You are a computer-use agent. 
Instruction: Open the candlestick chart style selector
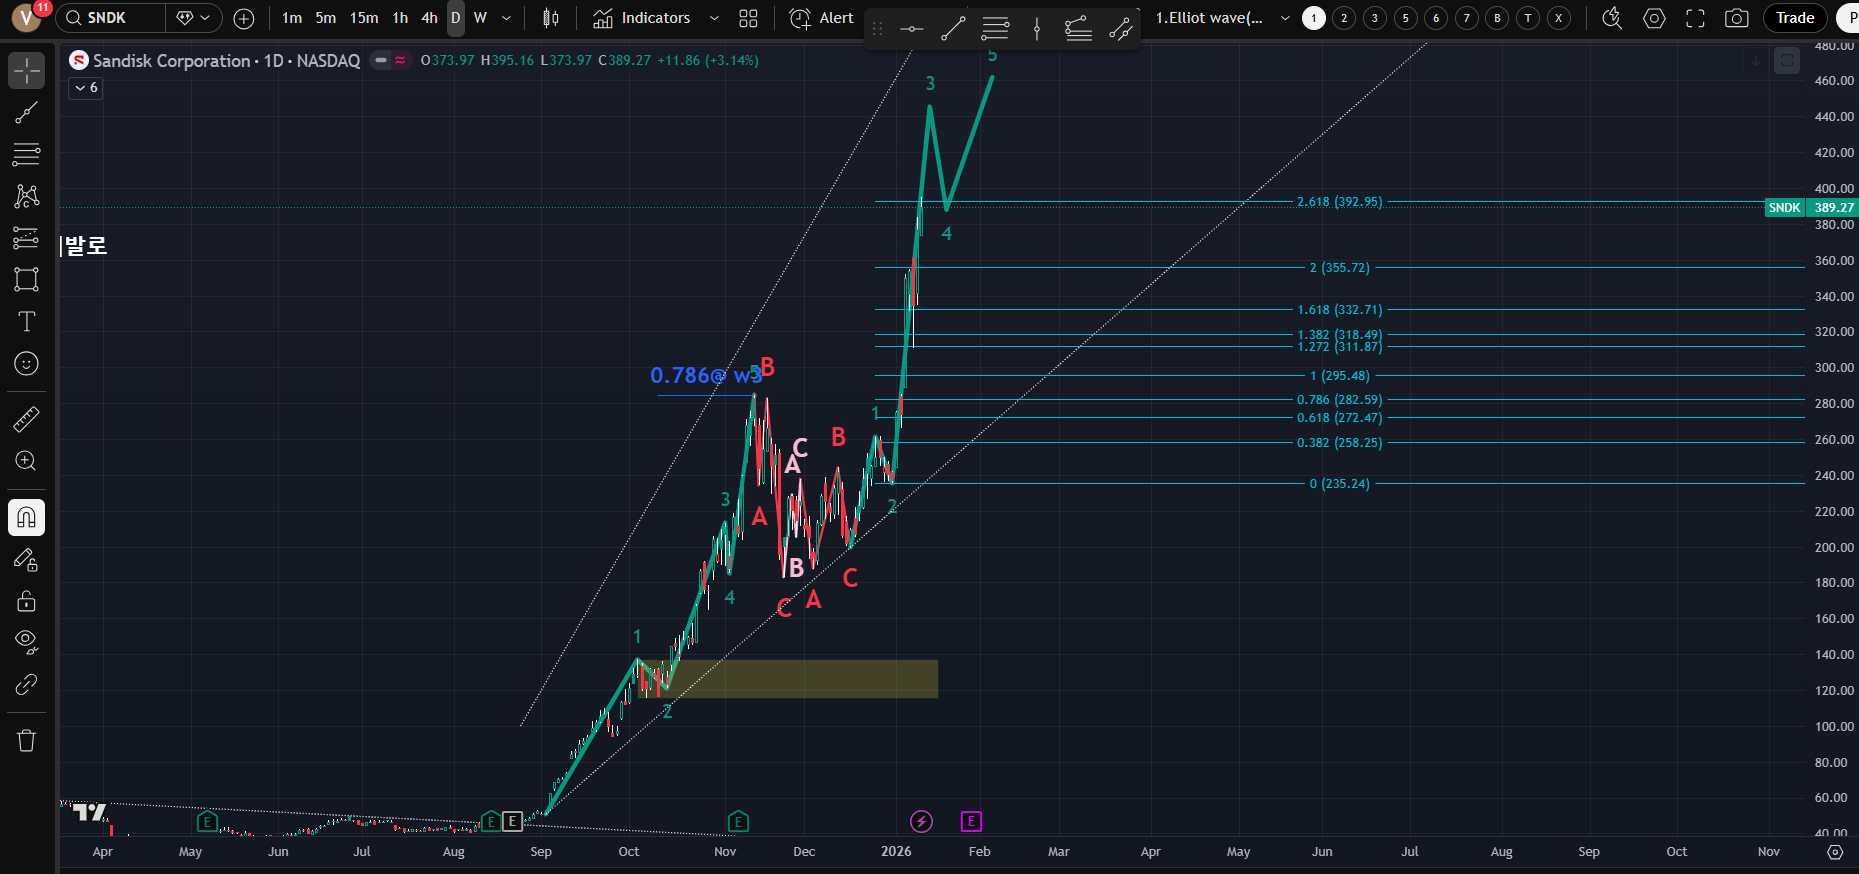point(550,18)
